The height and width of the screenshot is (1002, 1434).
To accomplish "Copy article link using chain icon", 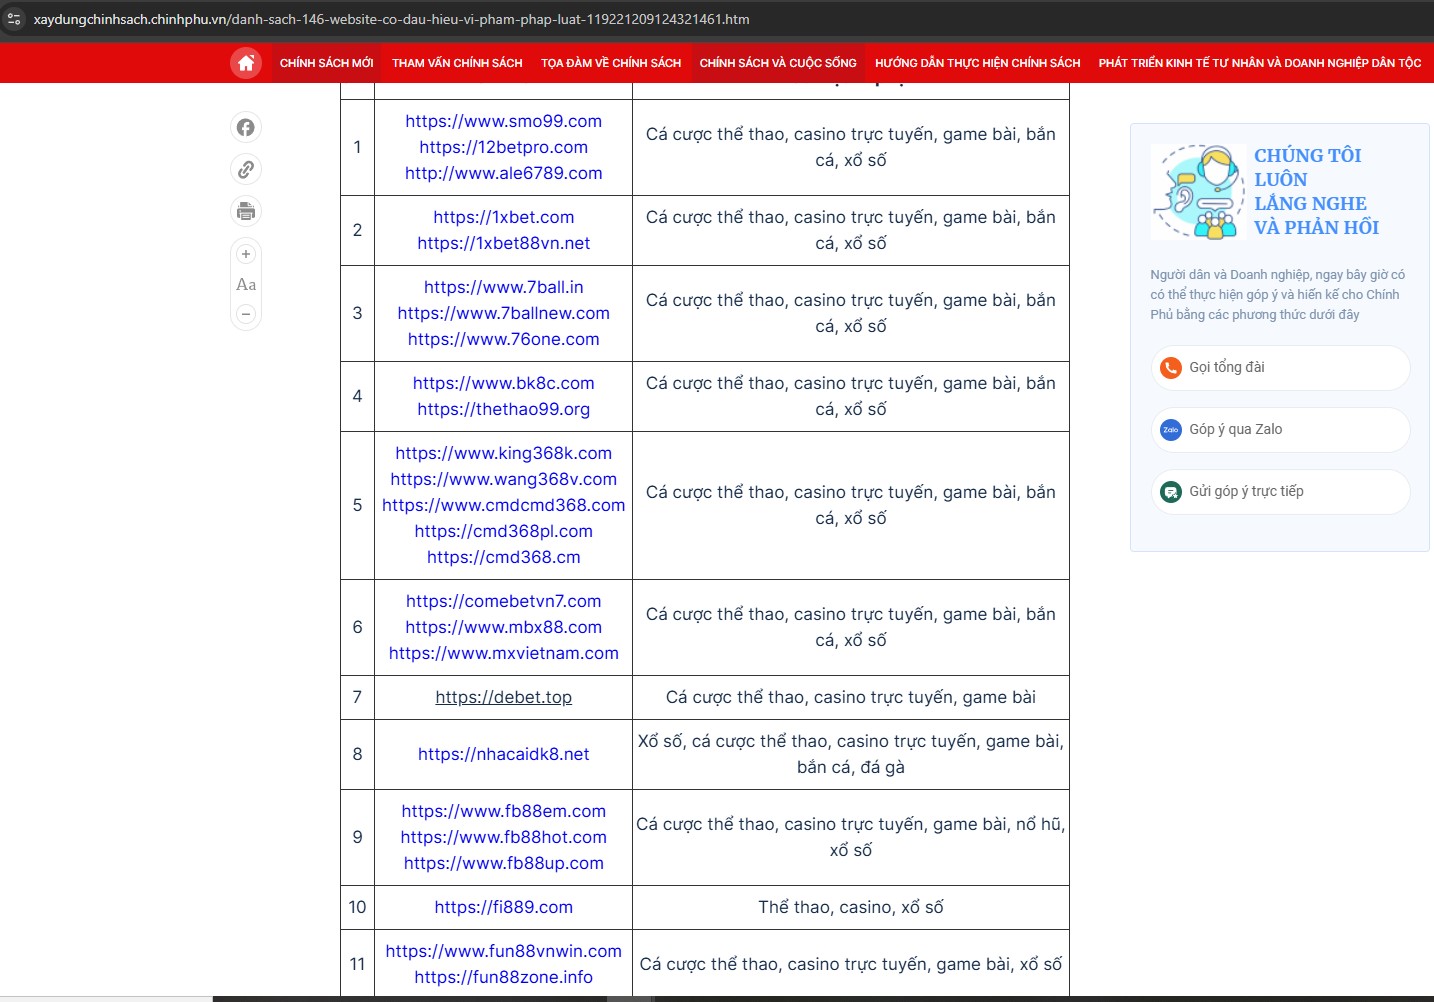I will [246, 169].
